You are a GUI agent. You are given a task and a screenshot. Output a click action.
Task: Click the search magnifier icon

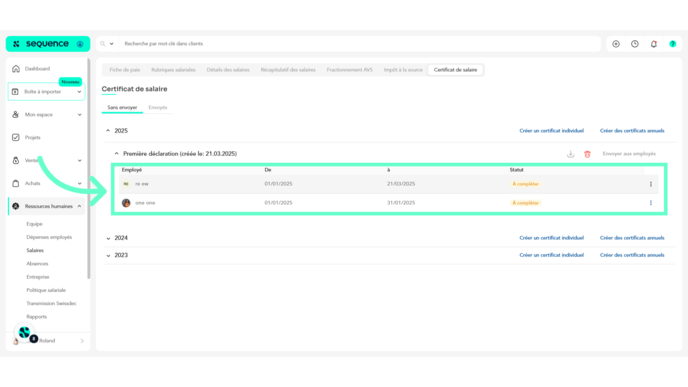coord(103,44)
